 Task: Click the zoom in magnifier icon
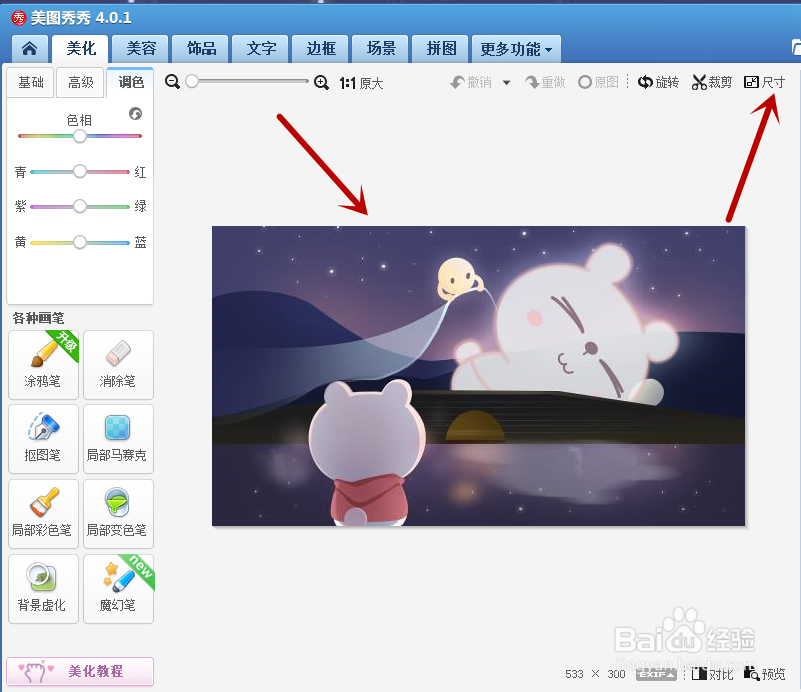pos(321,82)
